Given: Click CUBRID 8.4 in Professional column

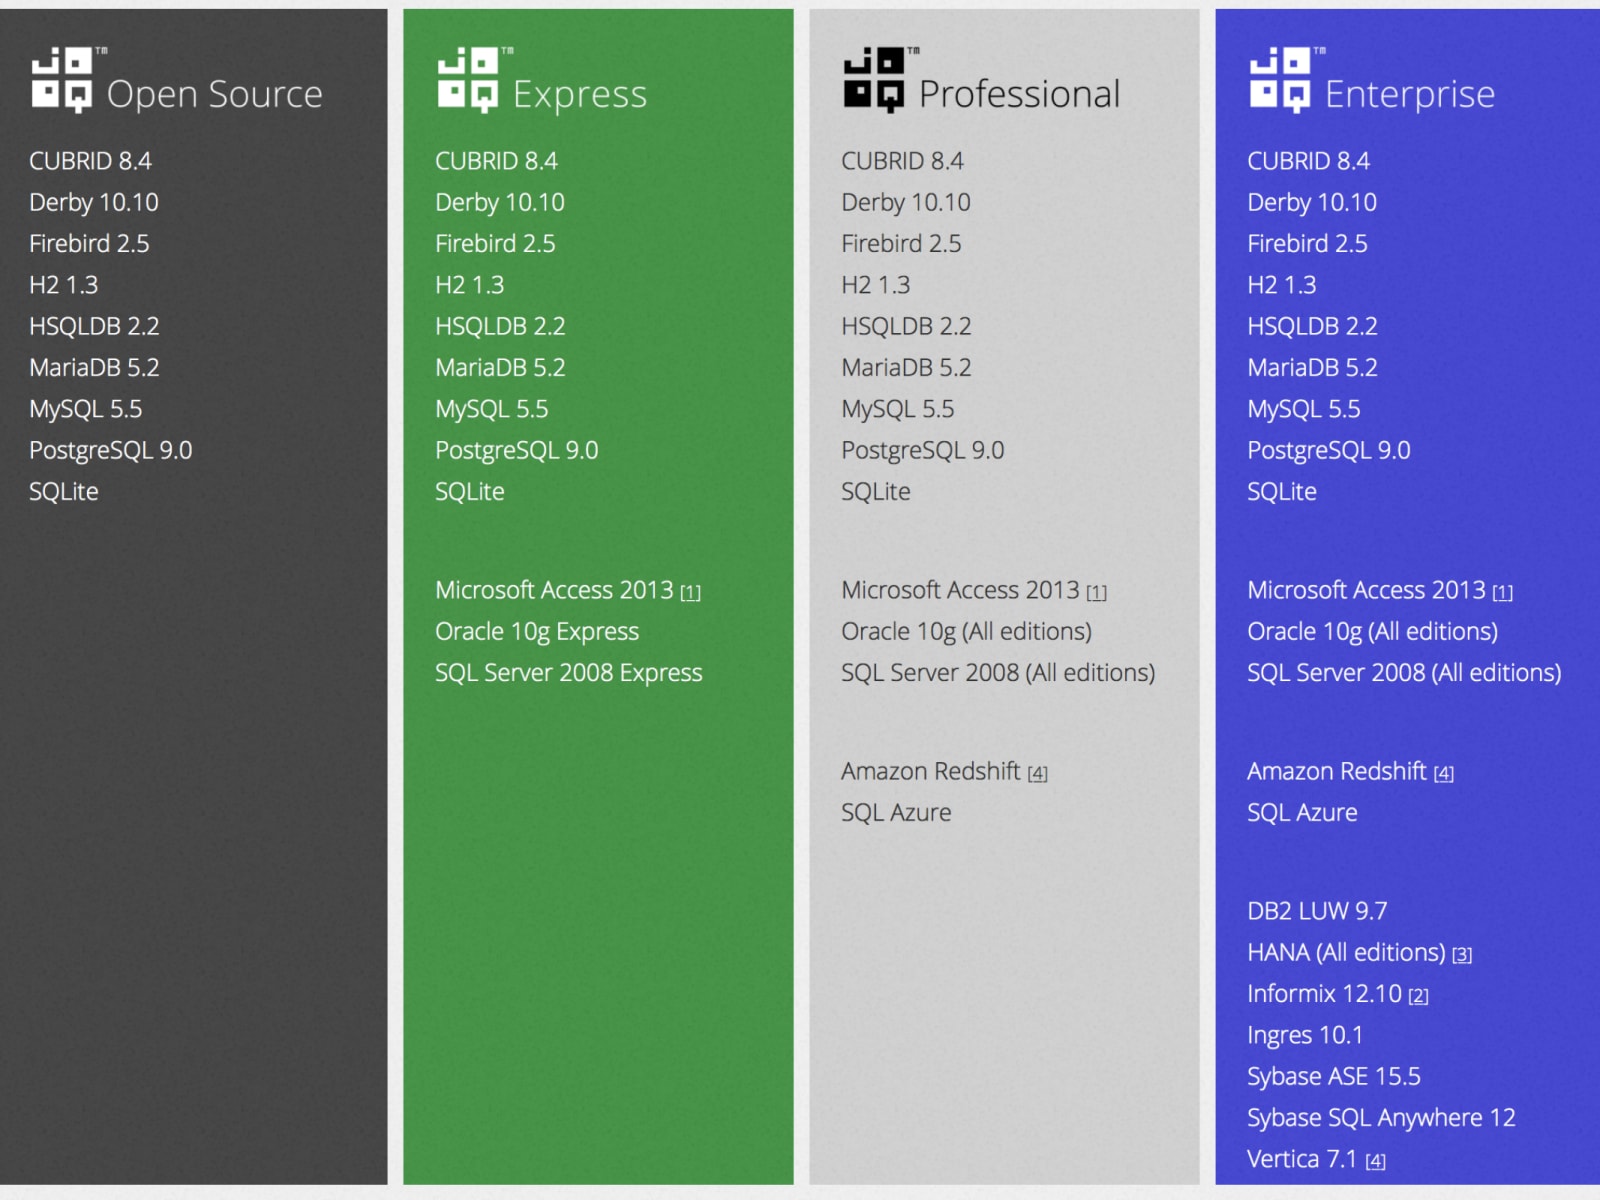Looking at the screenshot, I should click(902, 161).
